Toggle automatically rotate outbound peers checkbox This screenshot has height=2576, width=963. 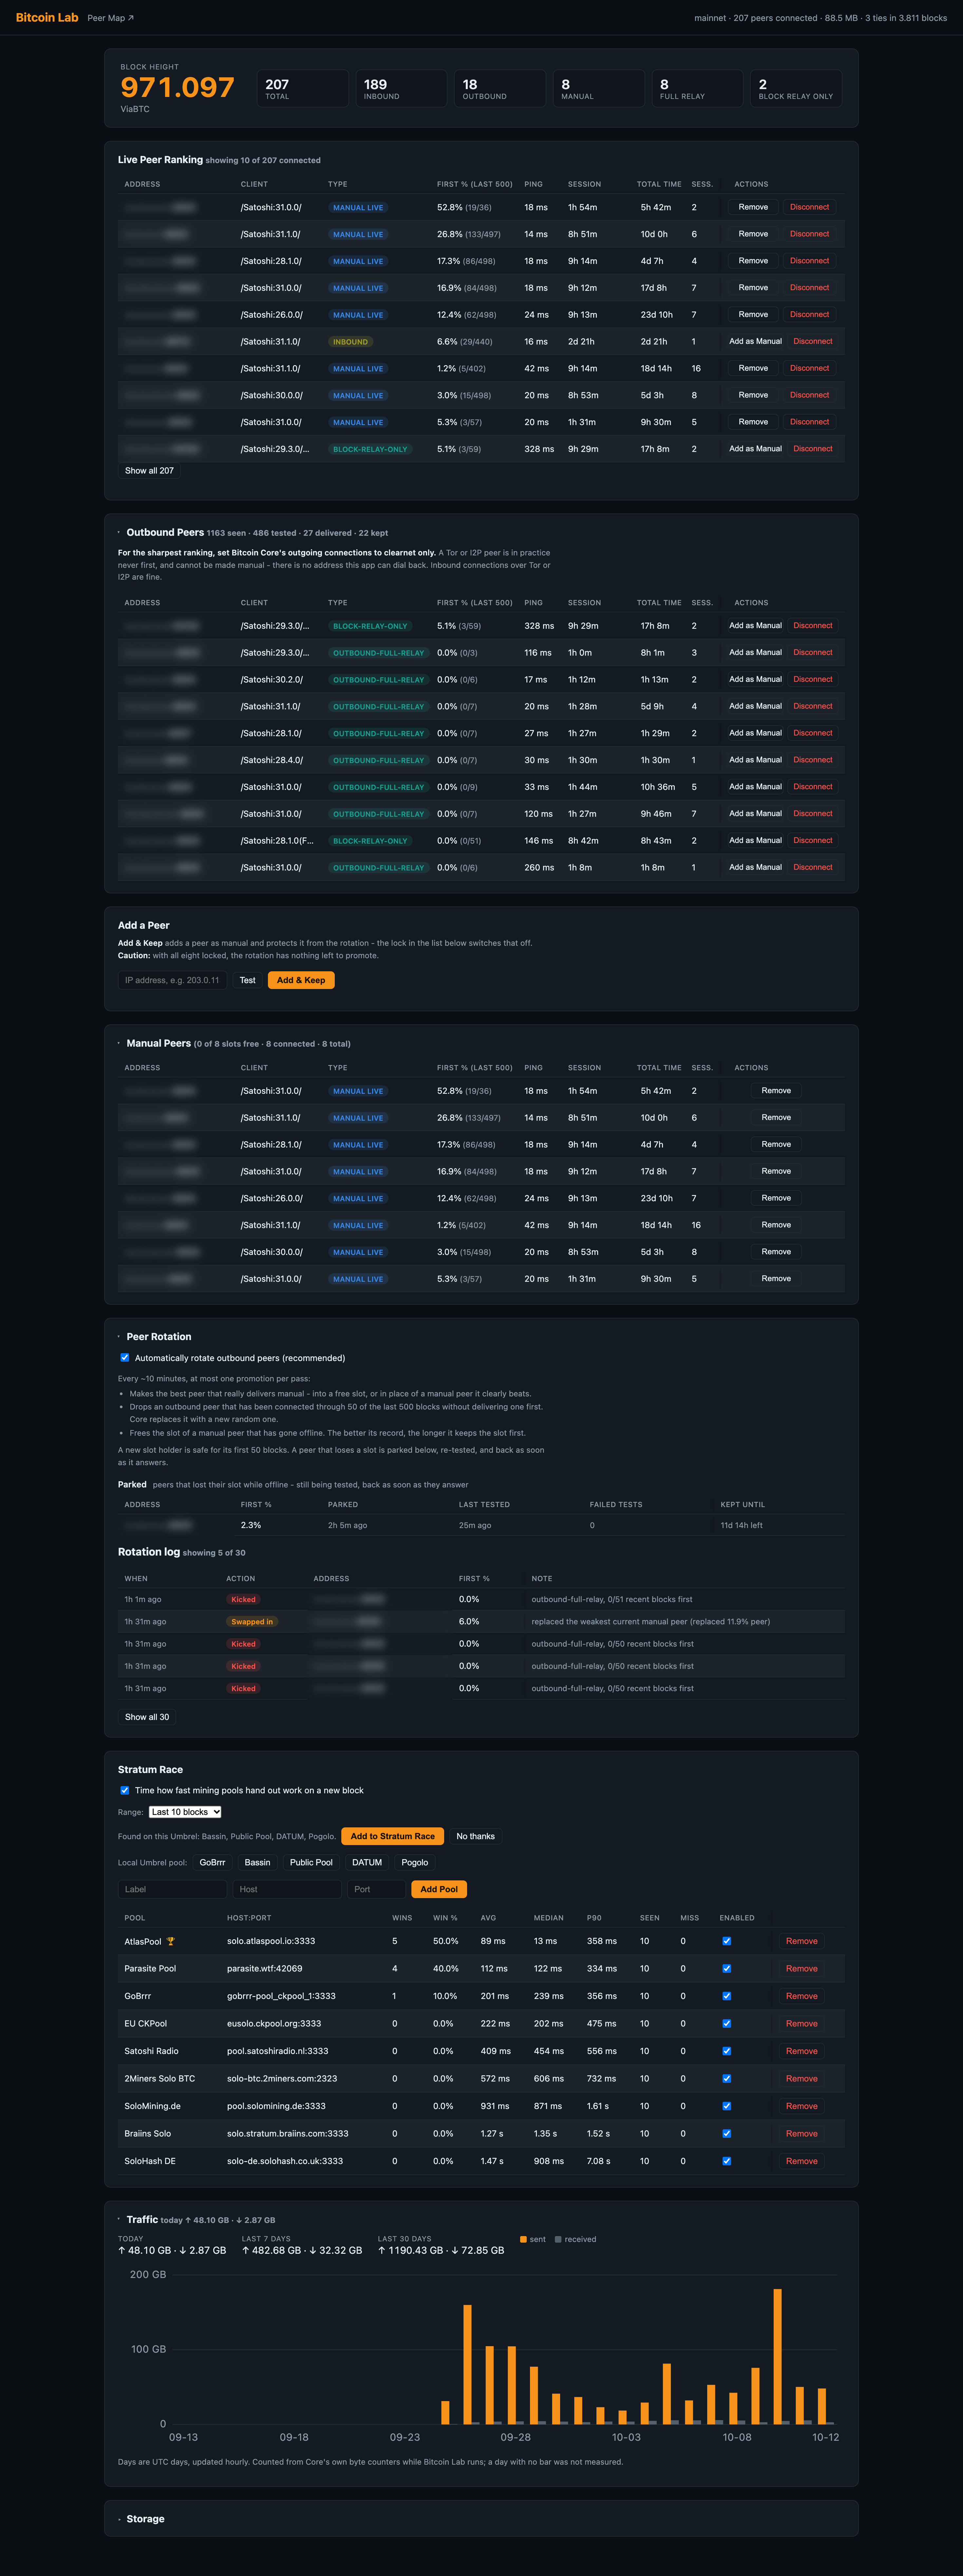coord(125,1358)
